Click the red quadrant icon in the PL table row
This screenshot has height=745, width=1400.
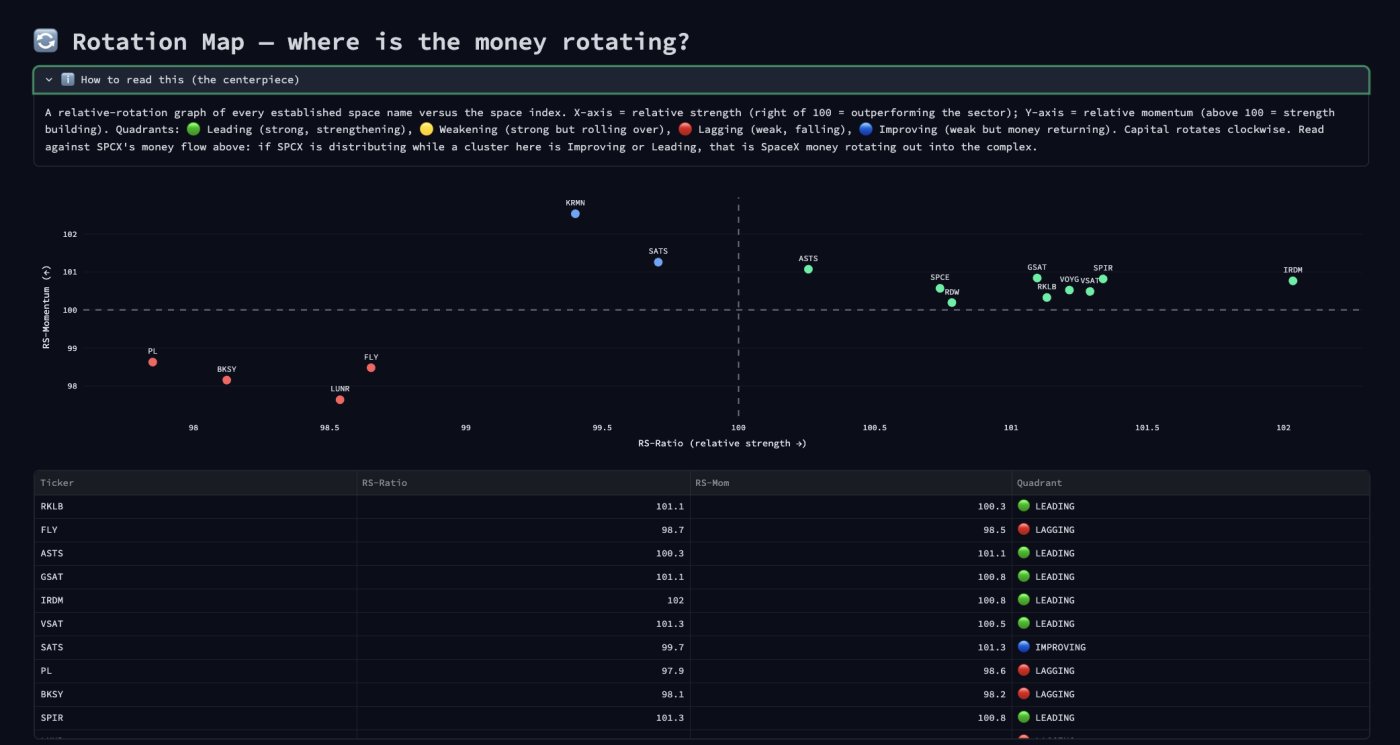1023,671
